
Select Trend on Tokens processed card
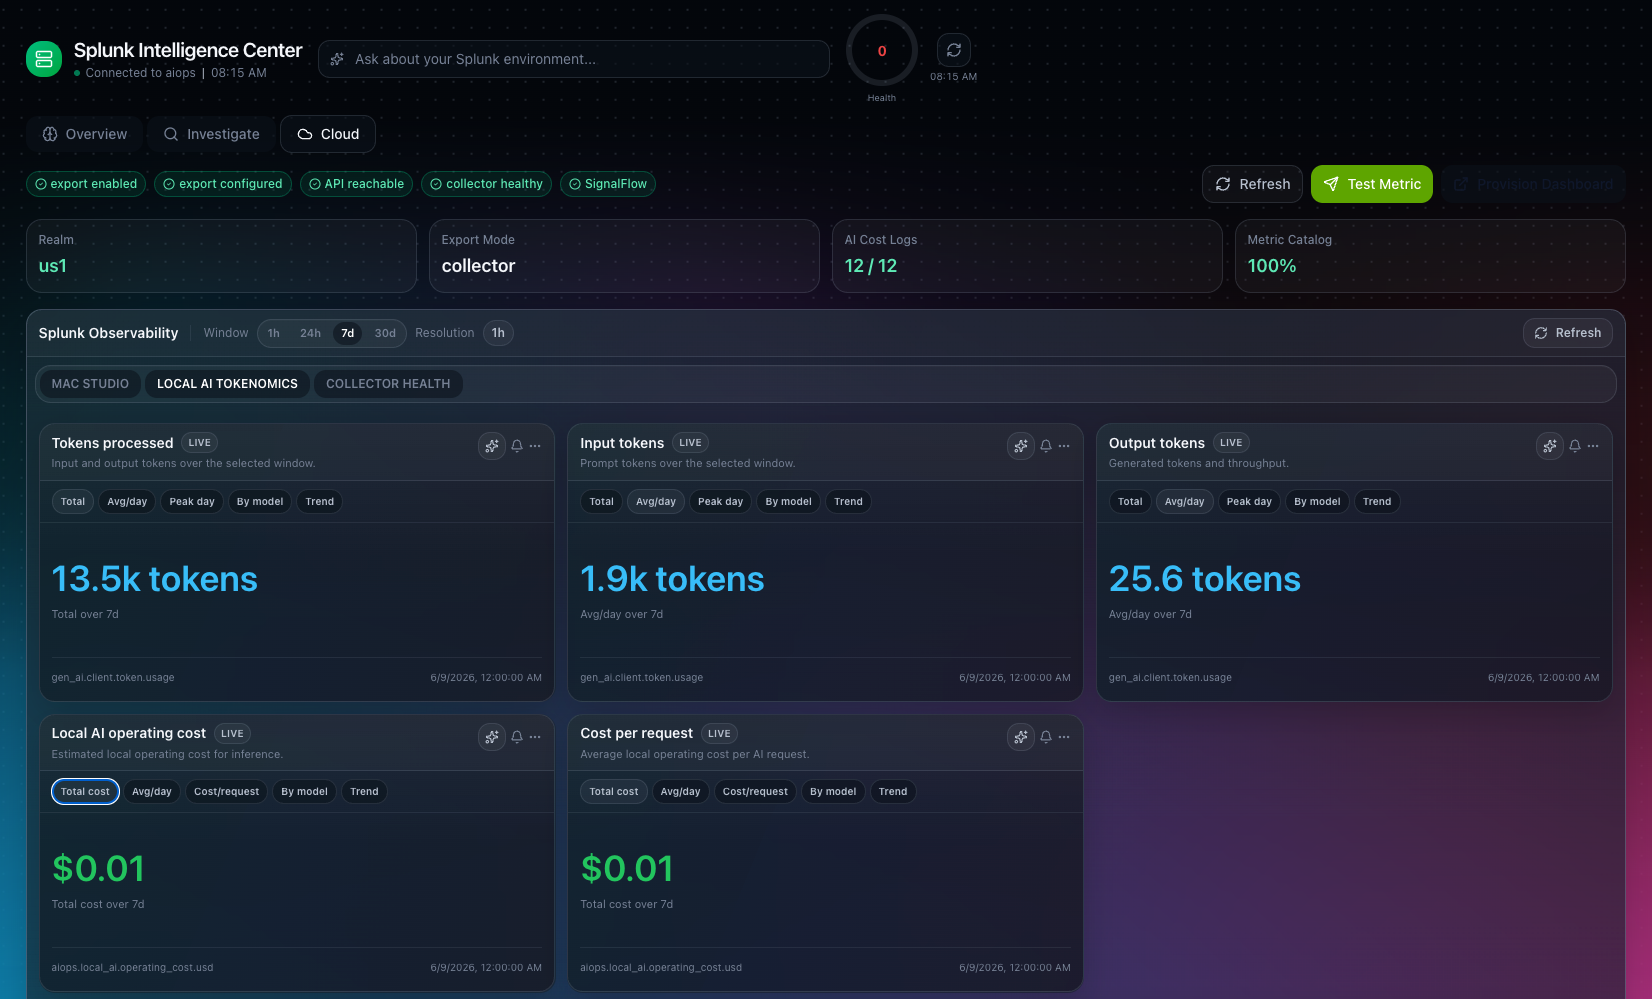point(320,502)
